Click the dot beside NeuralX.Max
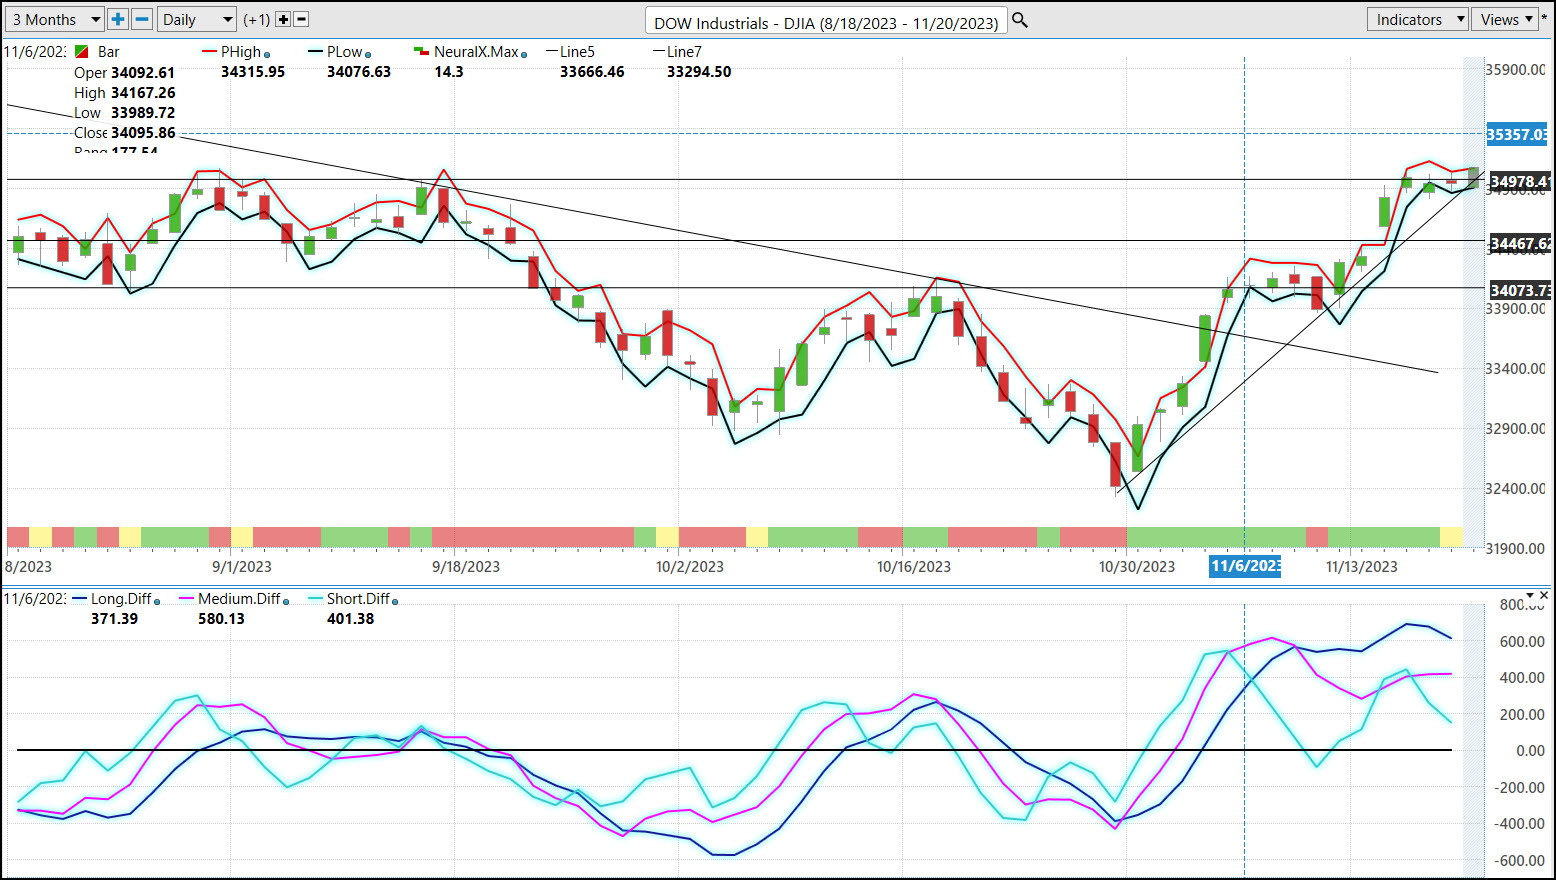The image size is (1556, 880). [x=524, y=55]
